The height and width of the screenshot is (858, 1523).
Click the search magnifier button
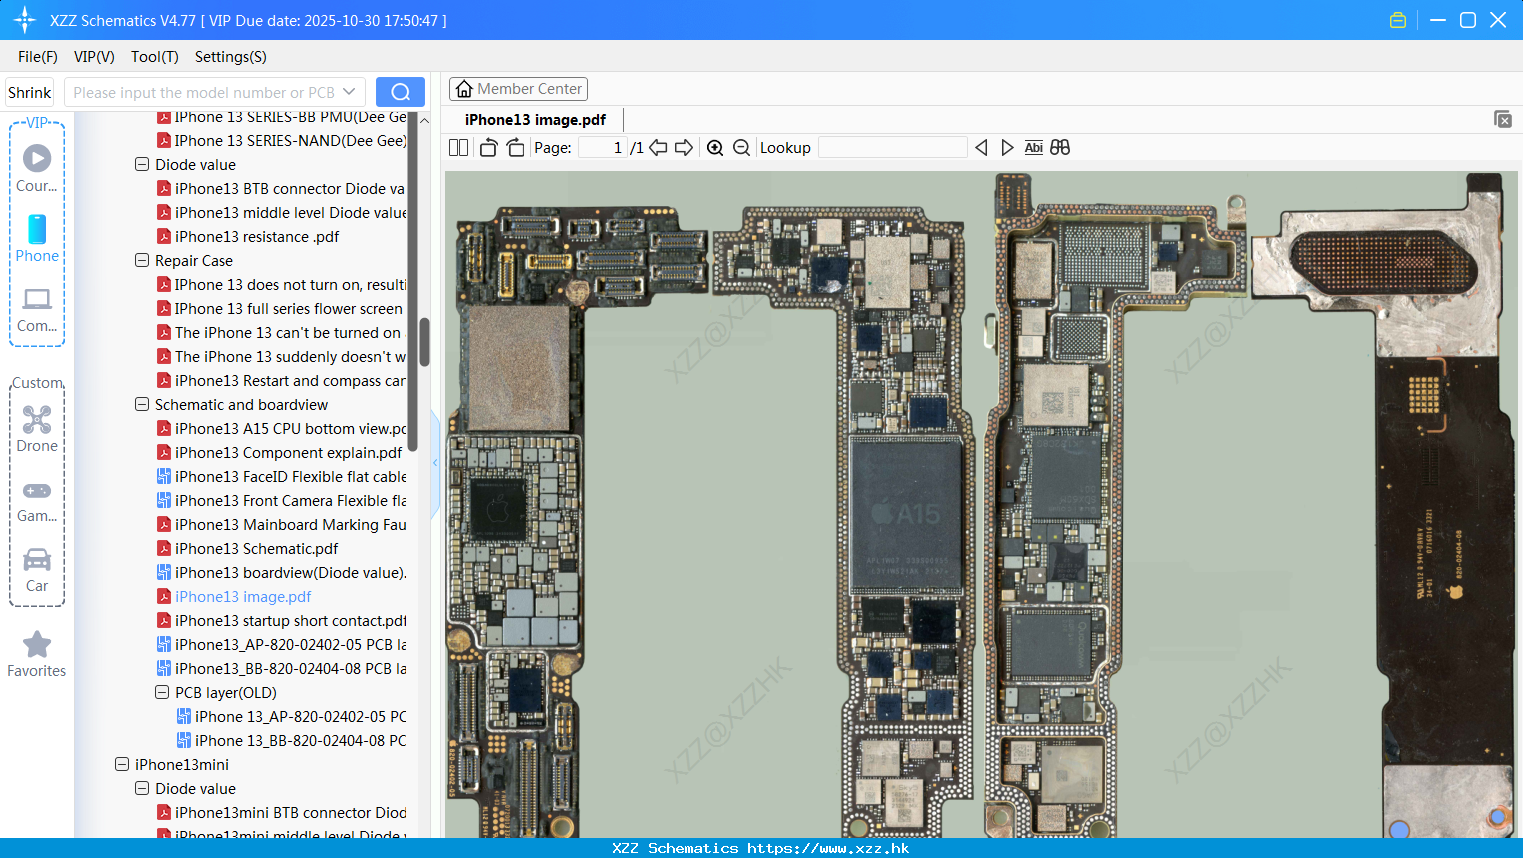[x=400, y=92]
